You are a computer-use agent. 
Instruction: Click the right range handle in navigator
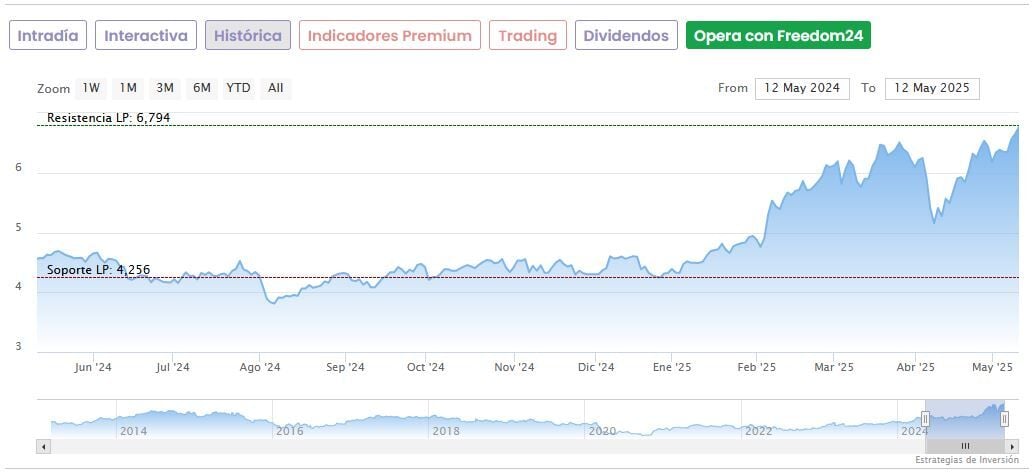coord(1004,419)
